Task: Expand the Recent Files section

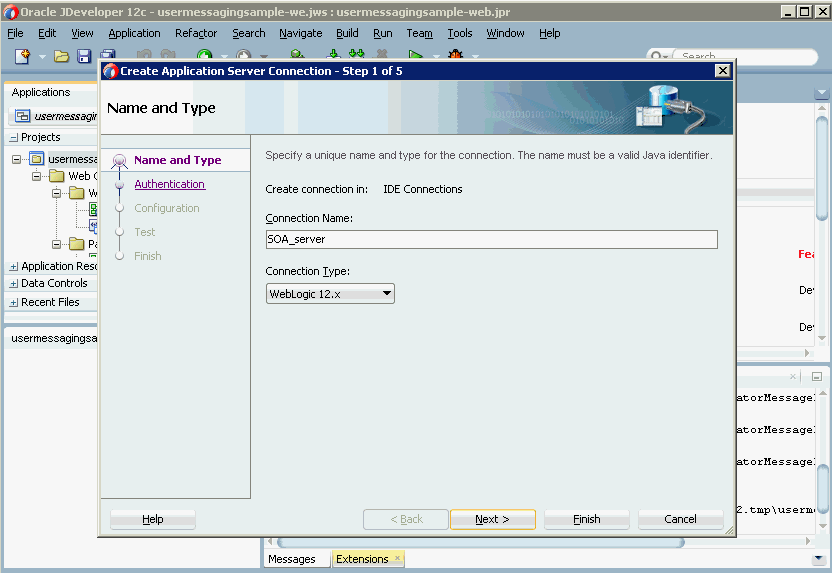Action: coord(14,303)
